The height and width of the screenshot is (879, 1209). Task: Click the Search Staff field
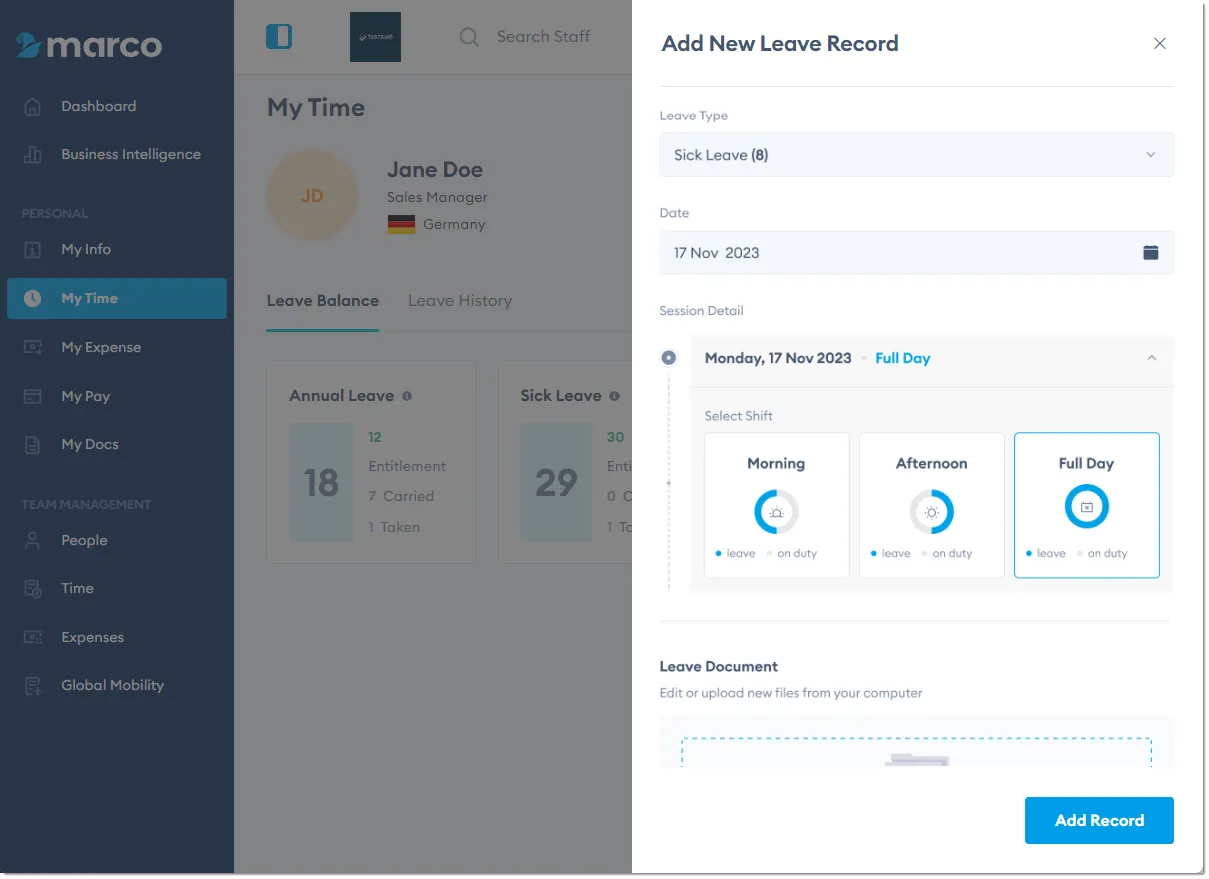tap(543, 37)
